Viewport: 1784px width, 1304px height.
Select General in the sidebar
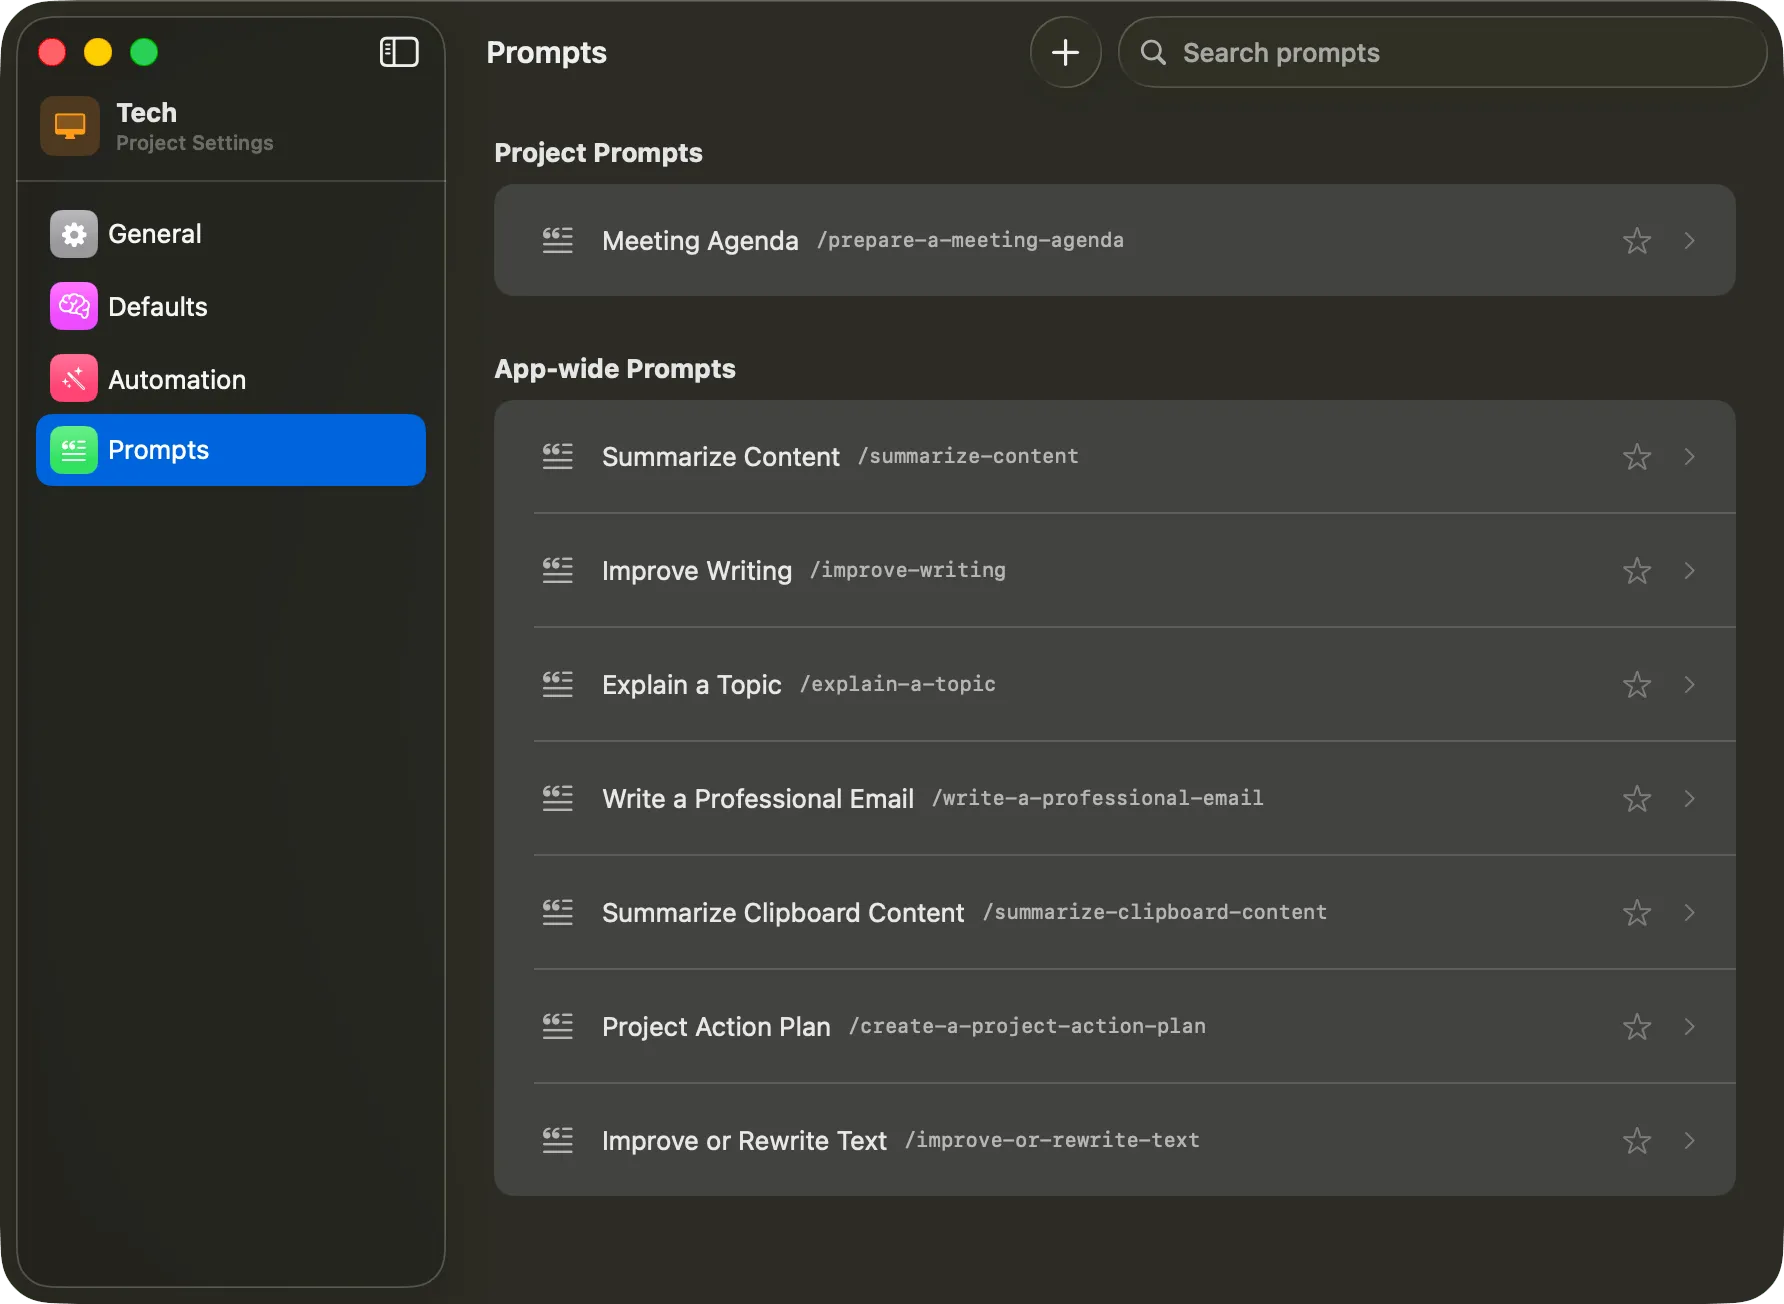231,234
